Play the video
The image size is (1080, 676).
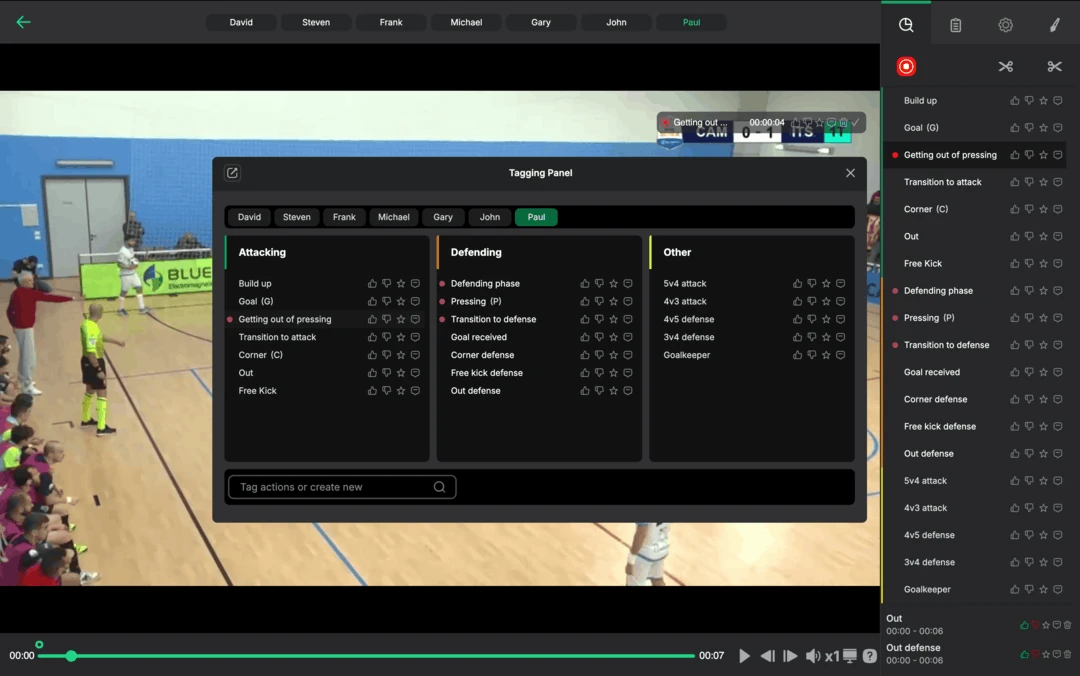[x=745, y=655]
